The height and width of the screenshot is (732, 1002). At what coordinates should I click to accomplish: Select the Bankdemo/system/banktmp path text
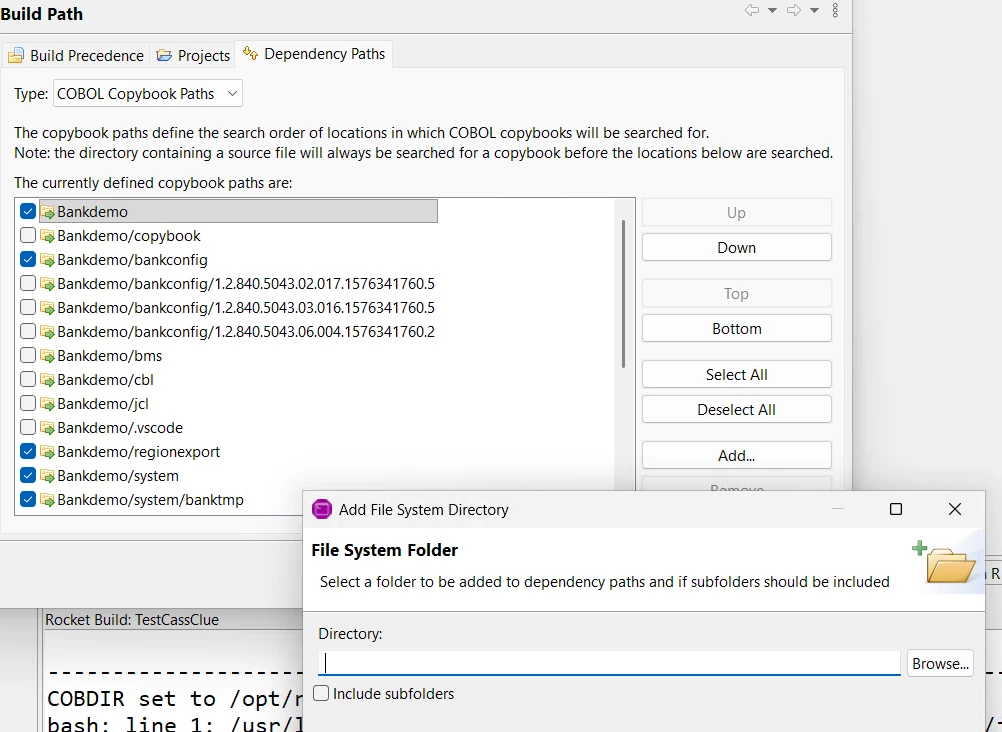tap(151, 500)
